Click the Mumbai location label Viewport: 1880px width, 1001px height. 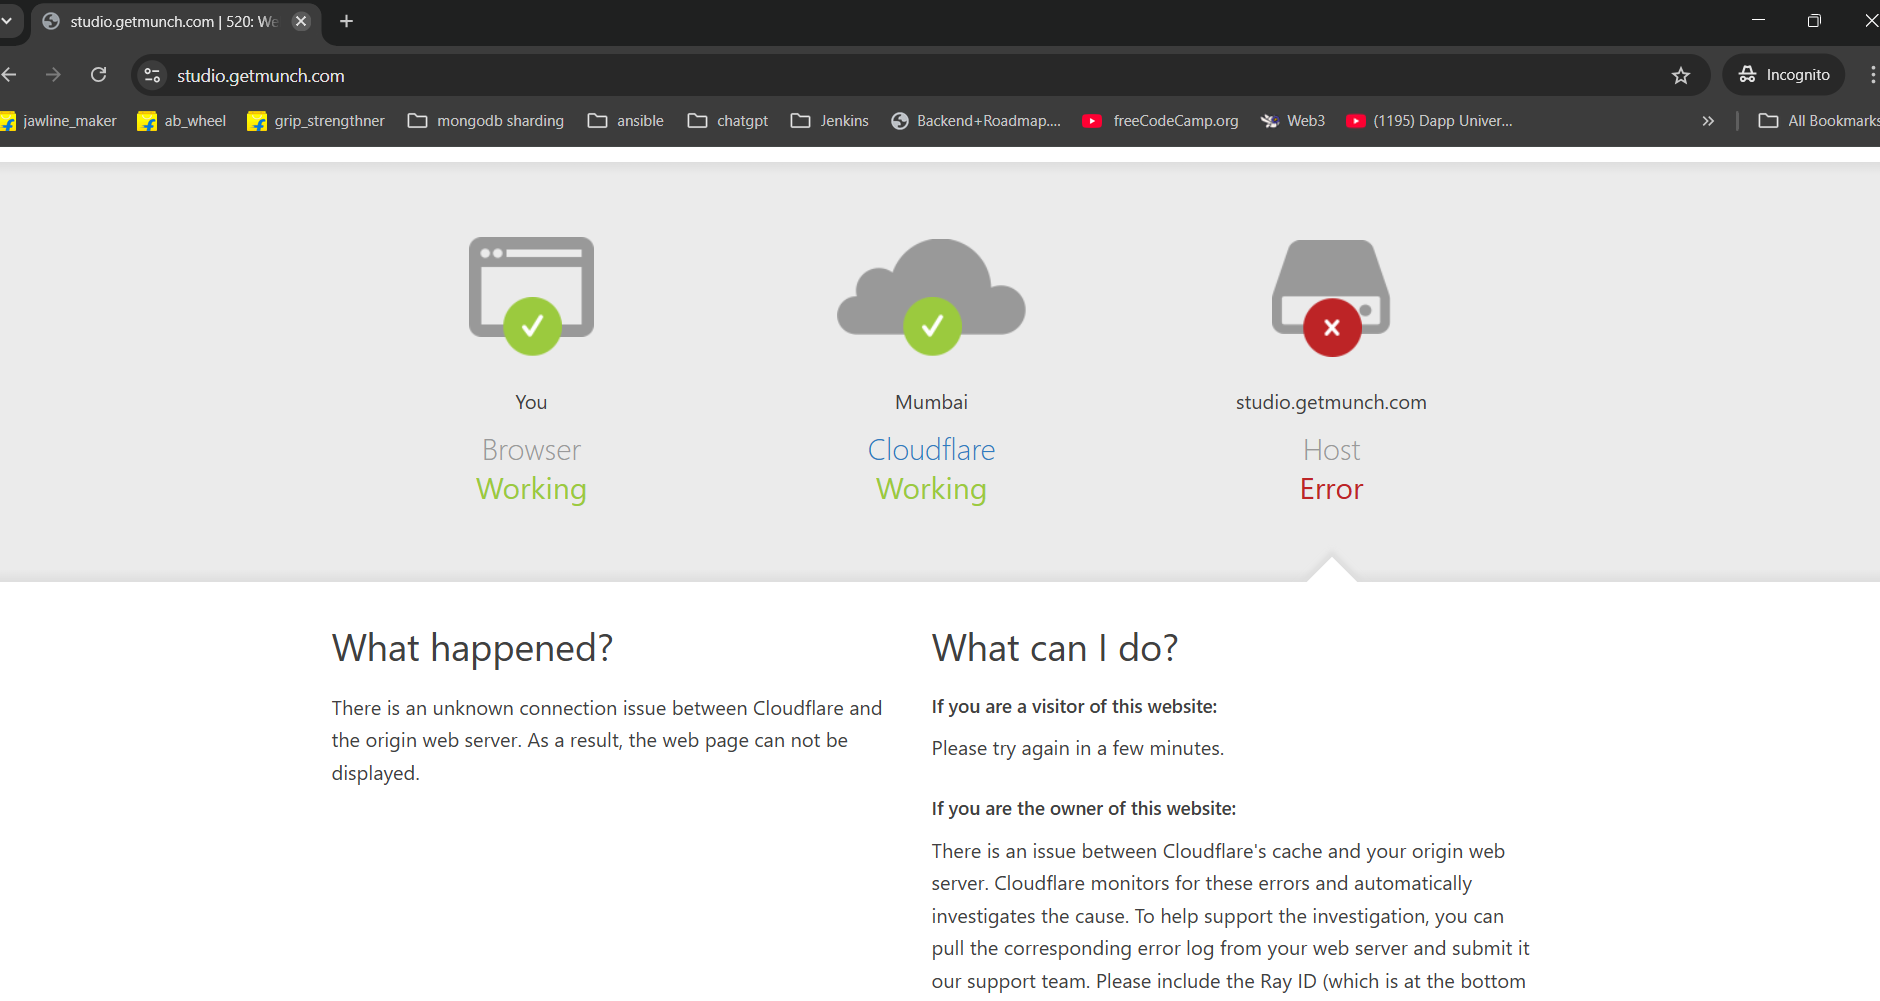point(931,402)
